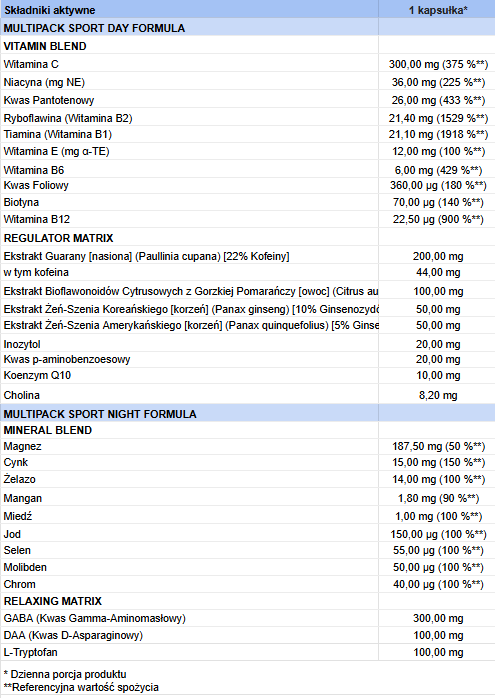Click the Koenzym Q10 label
Viewport: 495px width, 698px height.
tap(37, 375)
